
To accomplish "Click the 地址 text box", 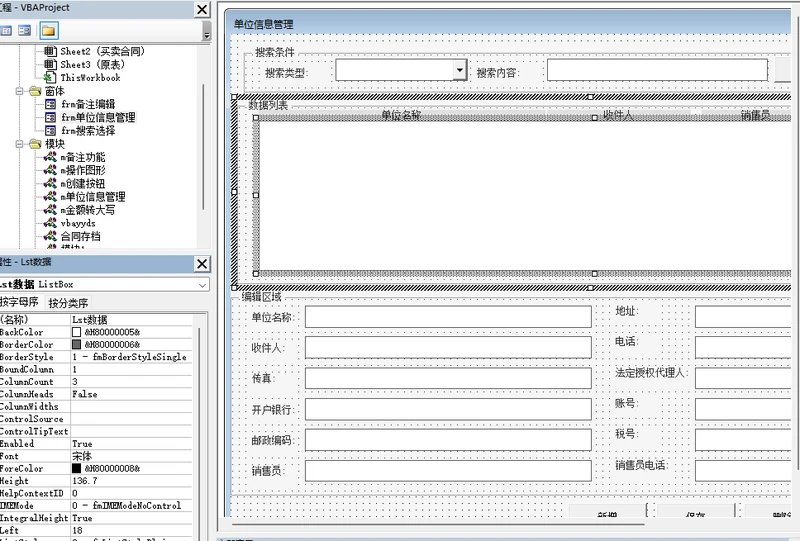I will (x=743, y=317).
